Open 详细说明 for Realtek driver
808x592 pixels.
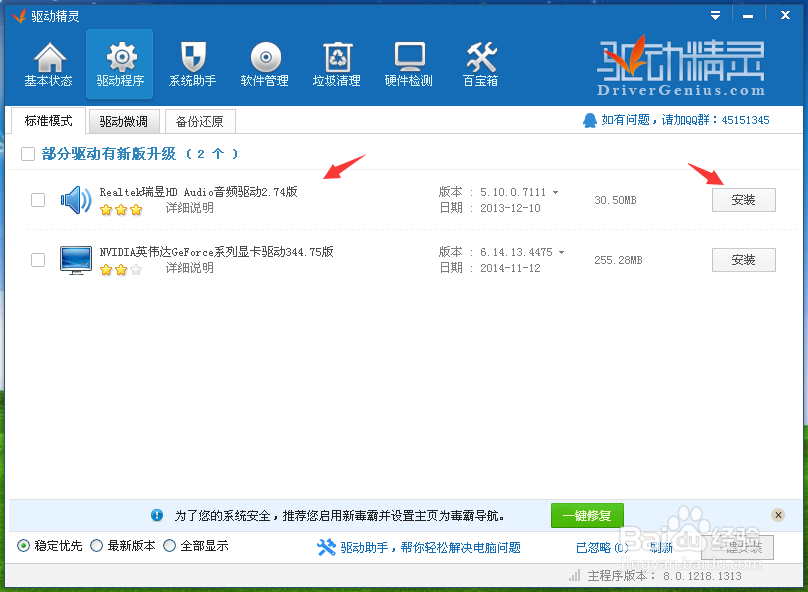(x=190, y=208)
